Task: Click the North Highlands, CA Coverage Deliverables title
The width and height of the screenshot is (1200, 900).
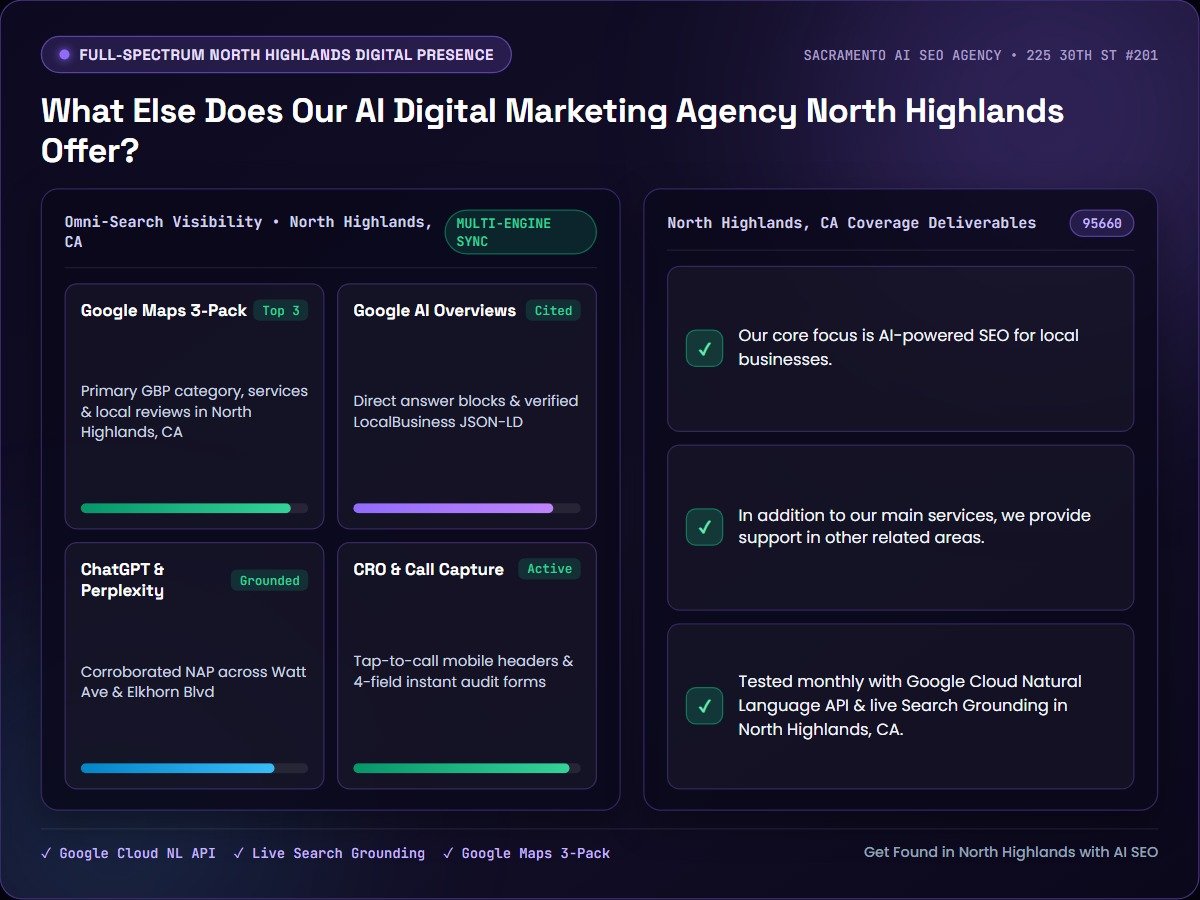Action: point(852,223)
